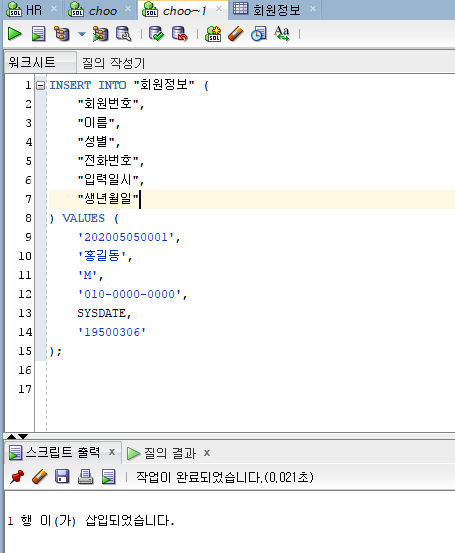
Task: Run script toolbar icon
Action: pos(38,34)
